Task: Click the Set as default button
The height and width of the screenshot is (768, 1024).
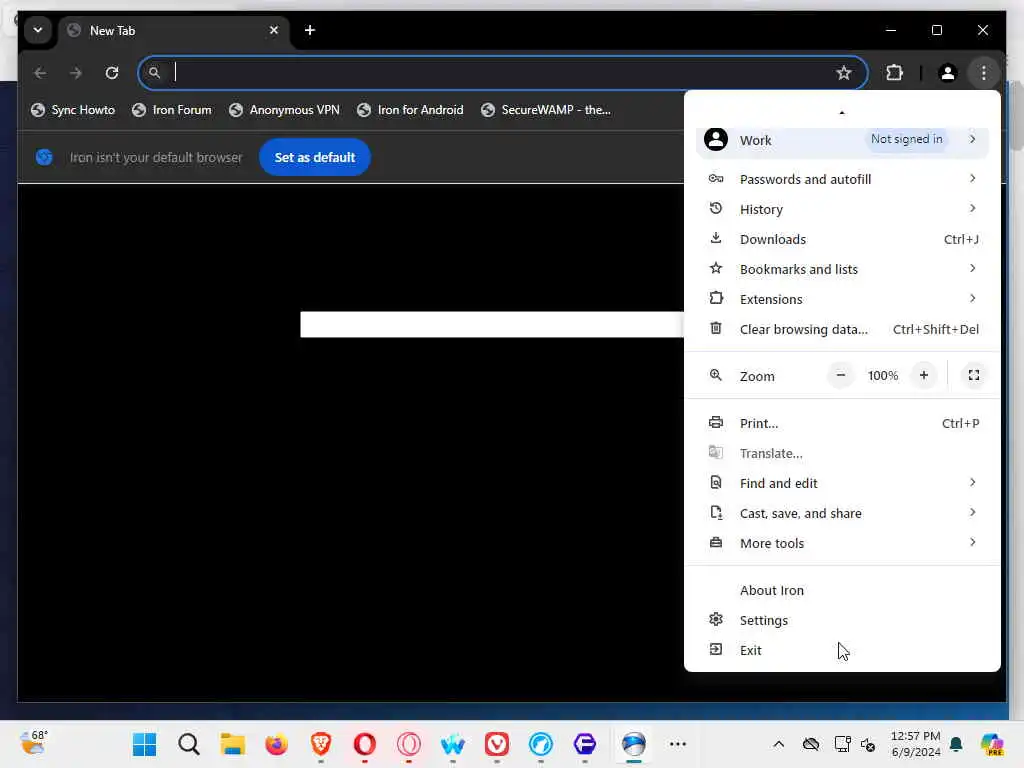Action: pos(315,157)
